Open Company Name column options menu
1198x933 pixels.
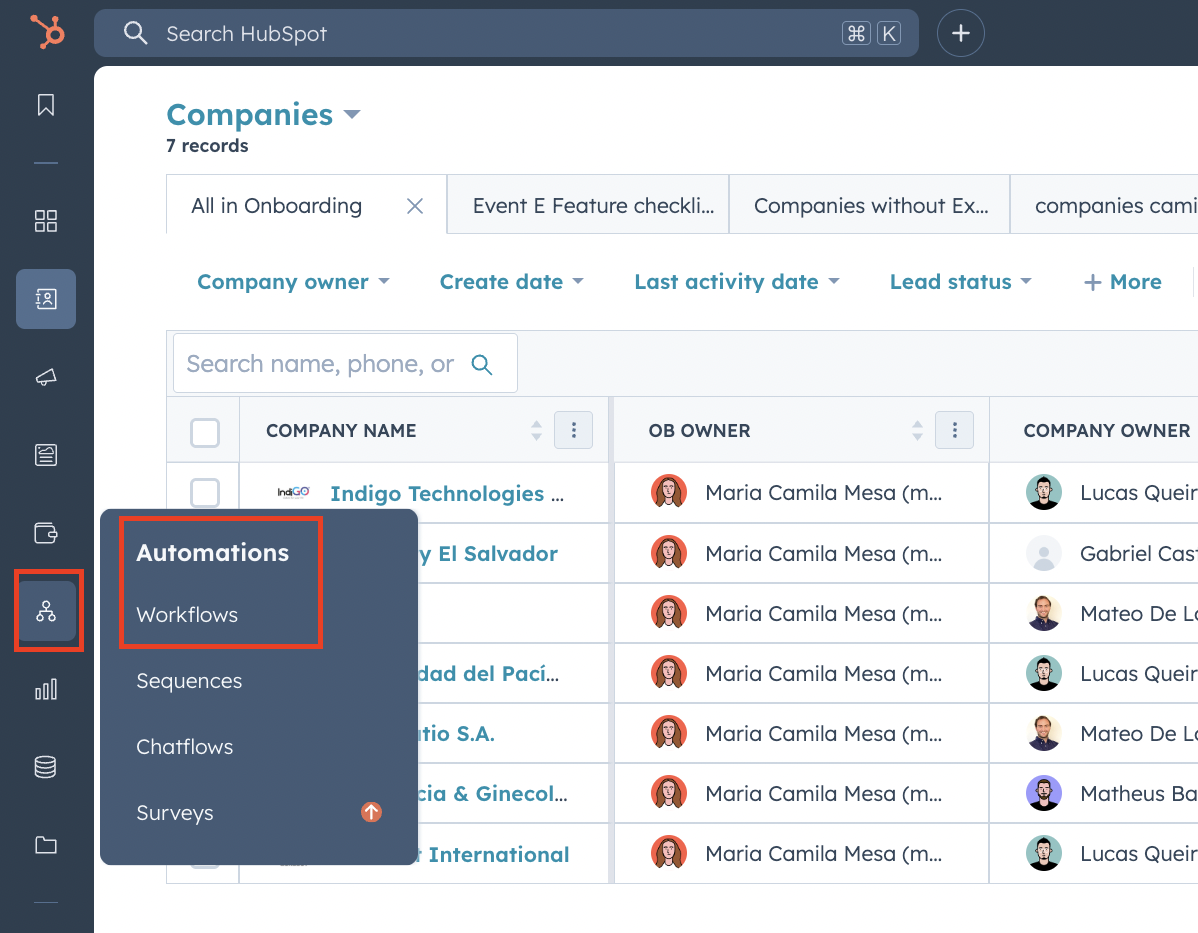tap(574, 430)
